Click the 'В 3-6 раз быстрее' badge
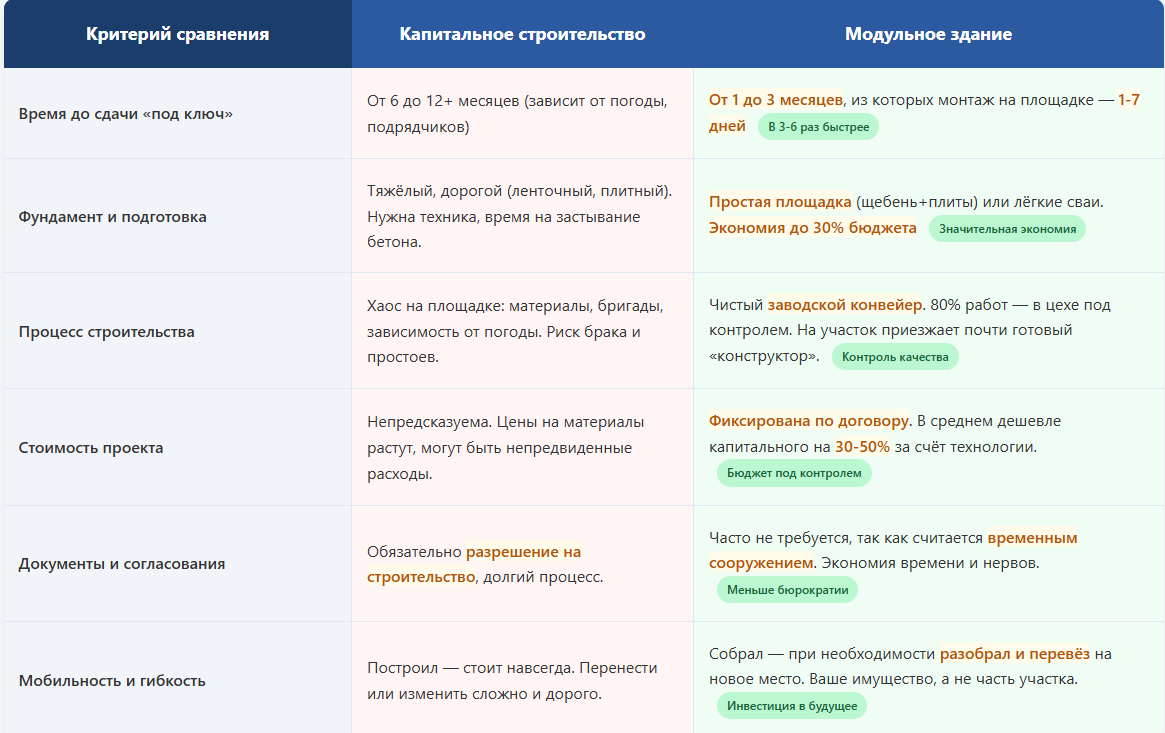 click(818, 127)
